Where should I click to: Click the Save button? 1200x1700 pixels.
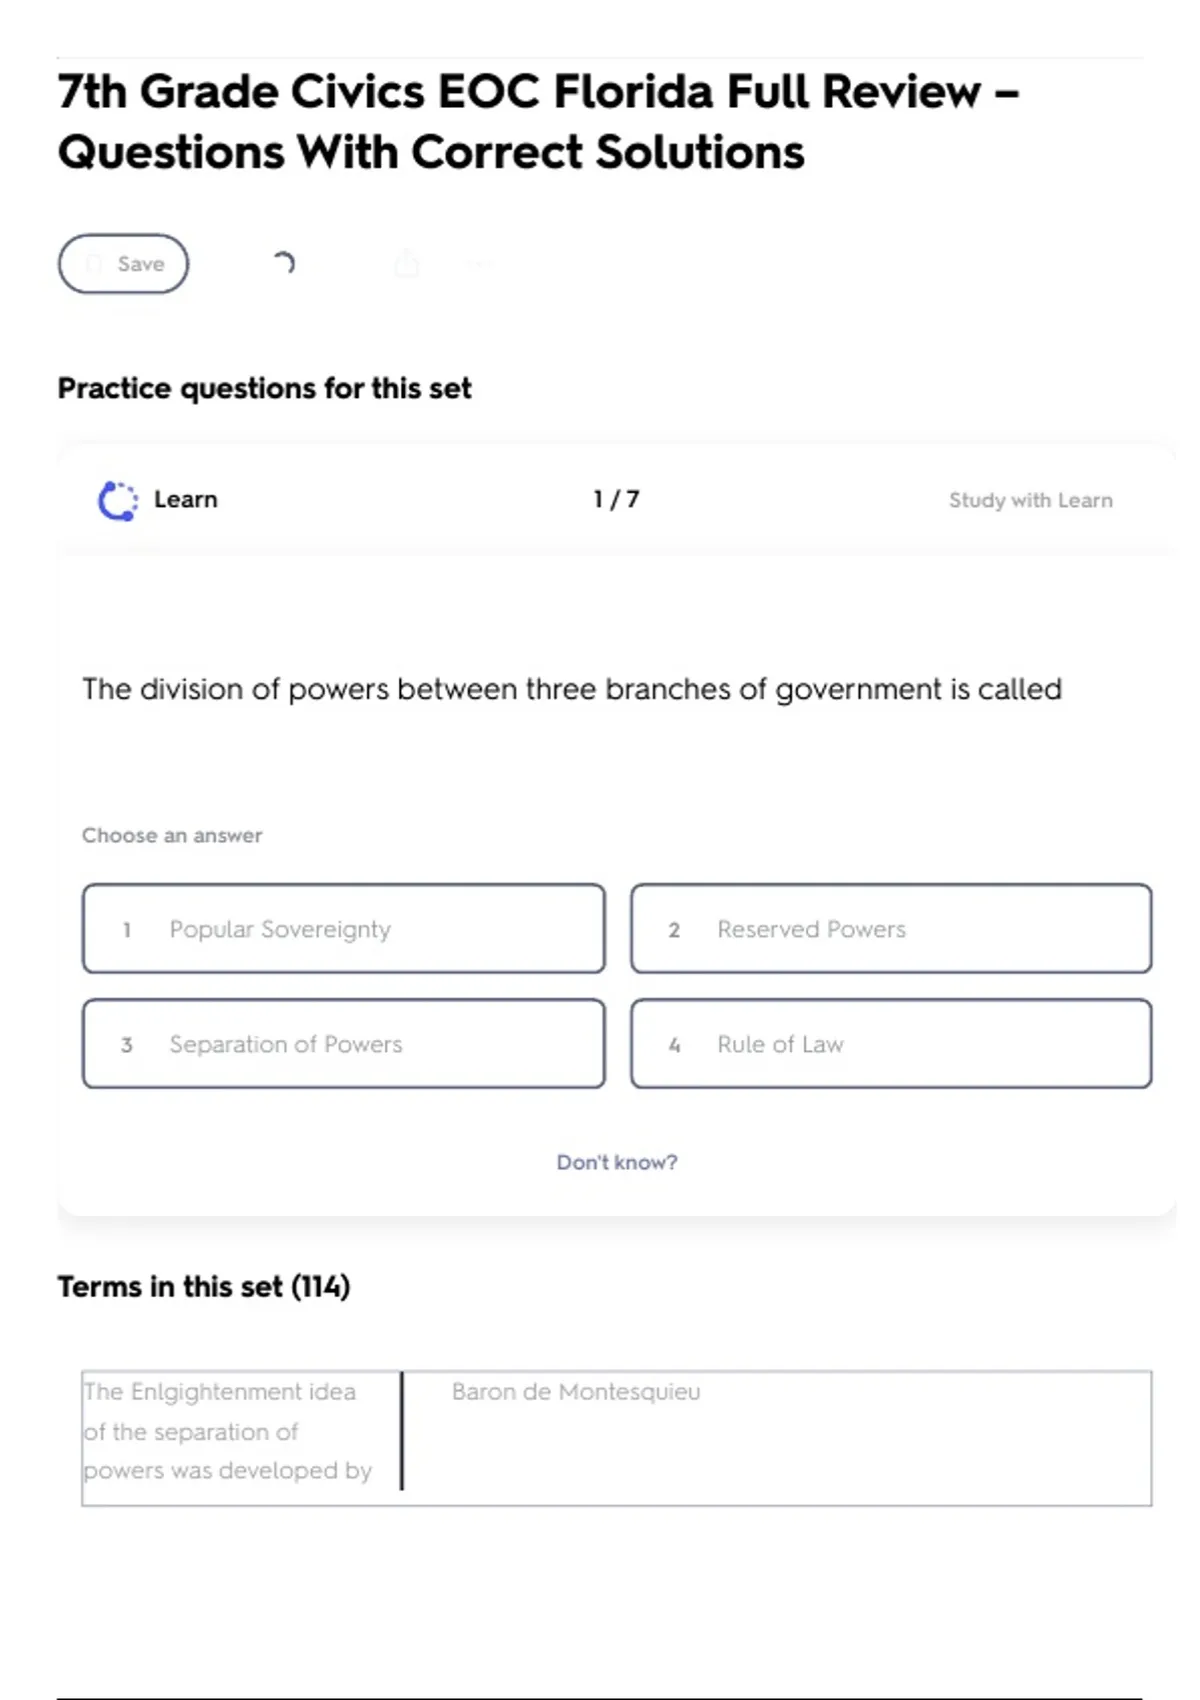tap(123, 264)
